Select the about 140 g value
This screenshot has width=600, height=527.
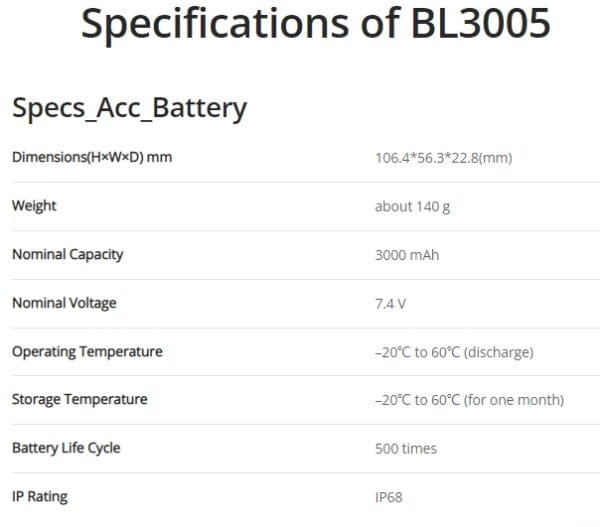pos(412,207)
